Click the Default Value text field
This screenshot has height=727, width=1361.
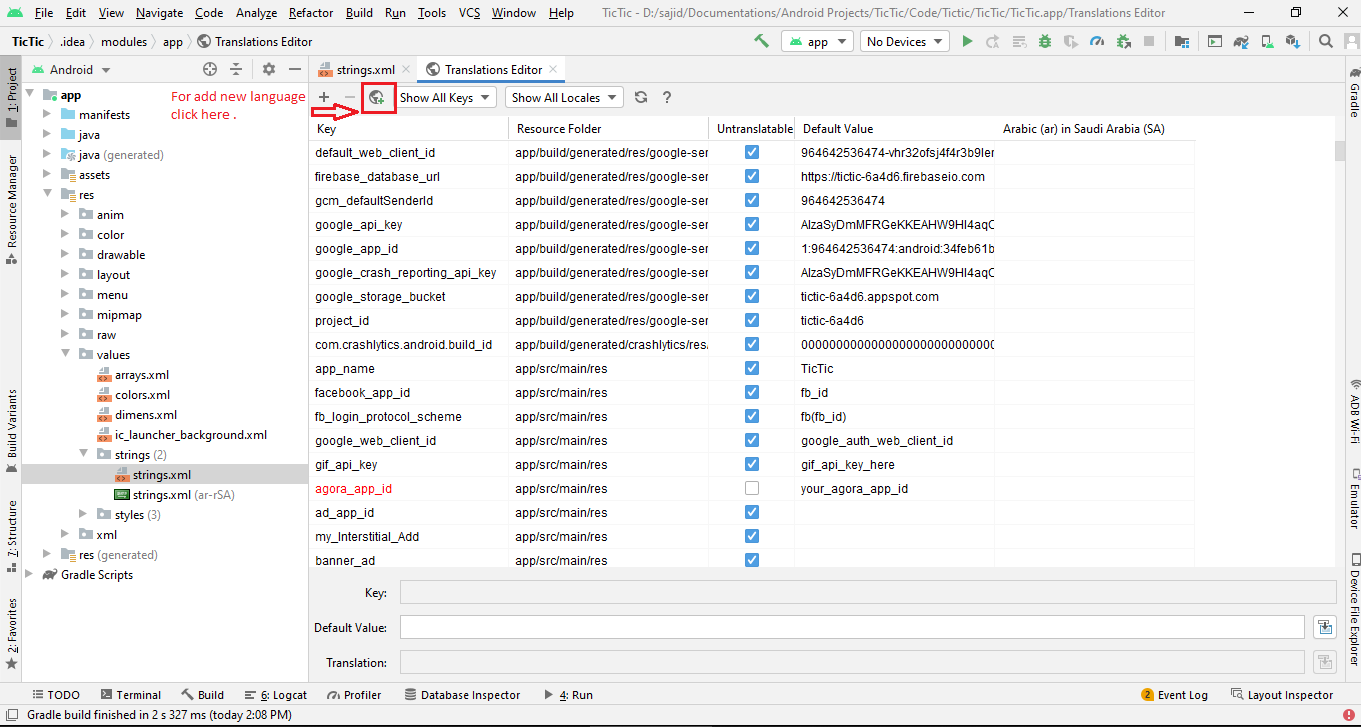(852, 627)
